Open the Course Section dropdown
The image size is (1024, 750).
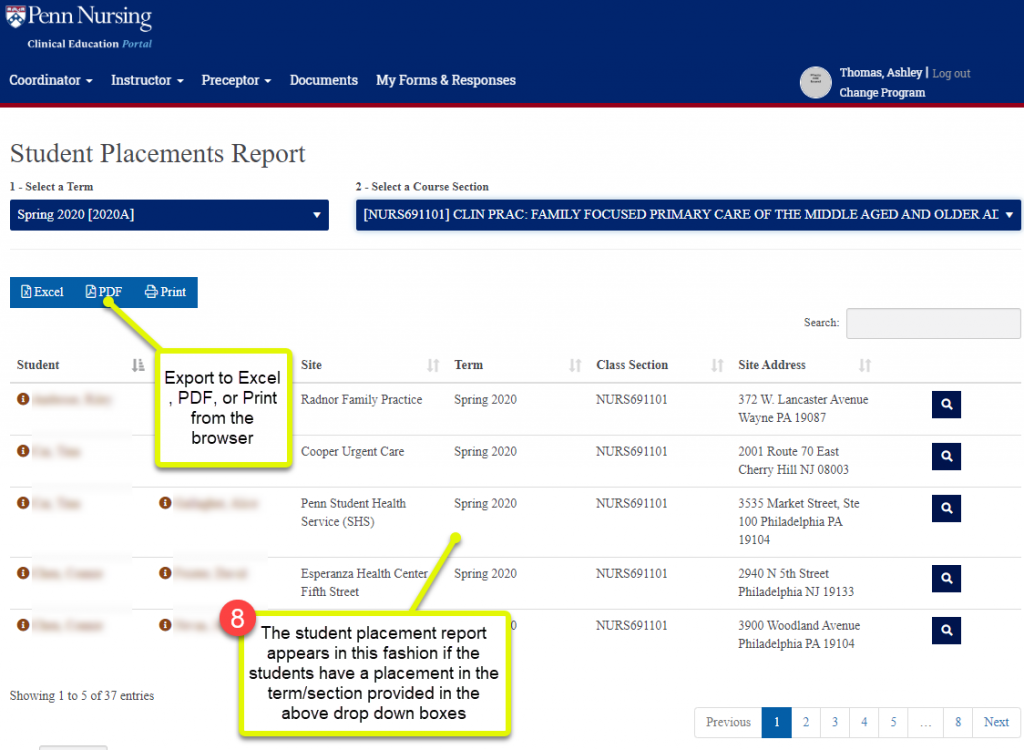coord(688,215)
